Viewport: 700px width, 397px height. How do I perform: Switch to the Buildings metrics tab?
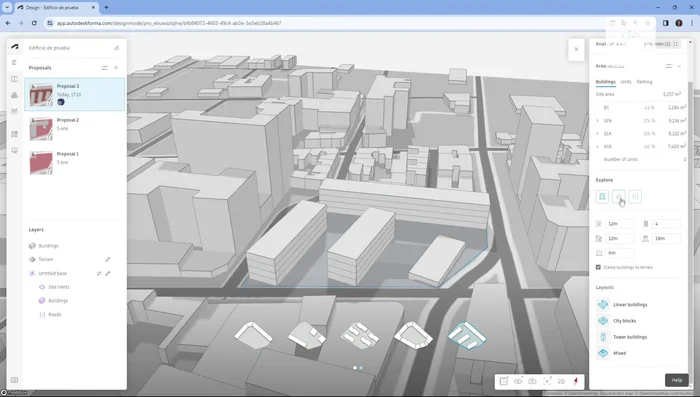click(x=605, y=82)
